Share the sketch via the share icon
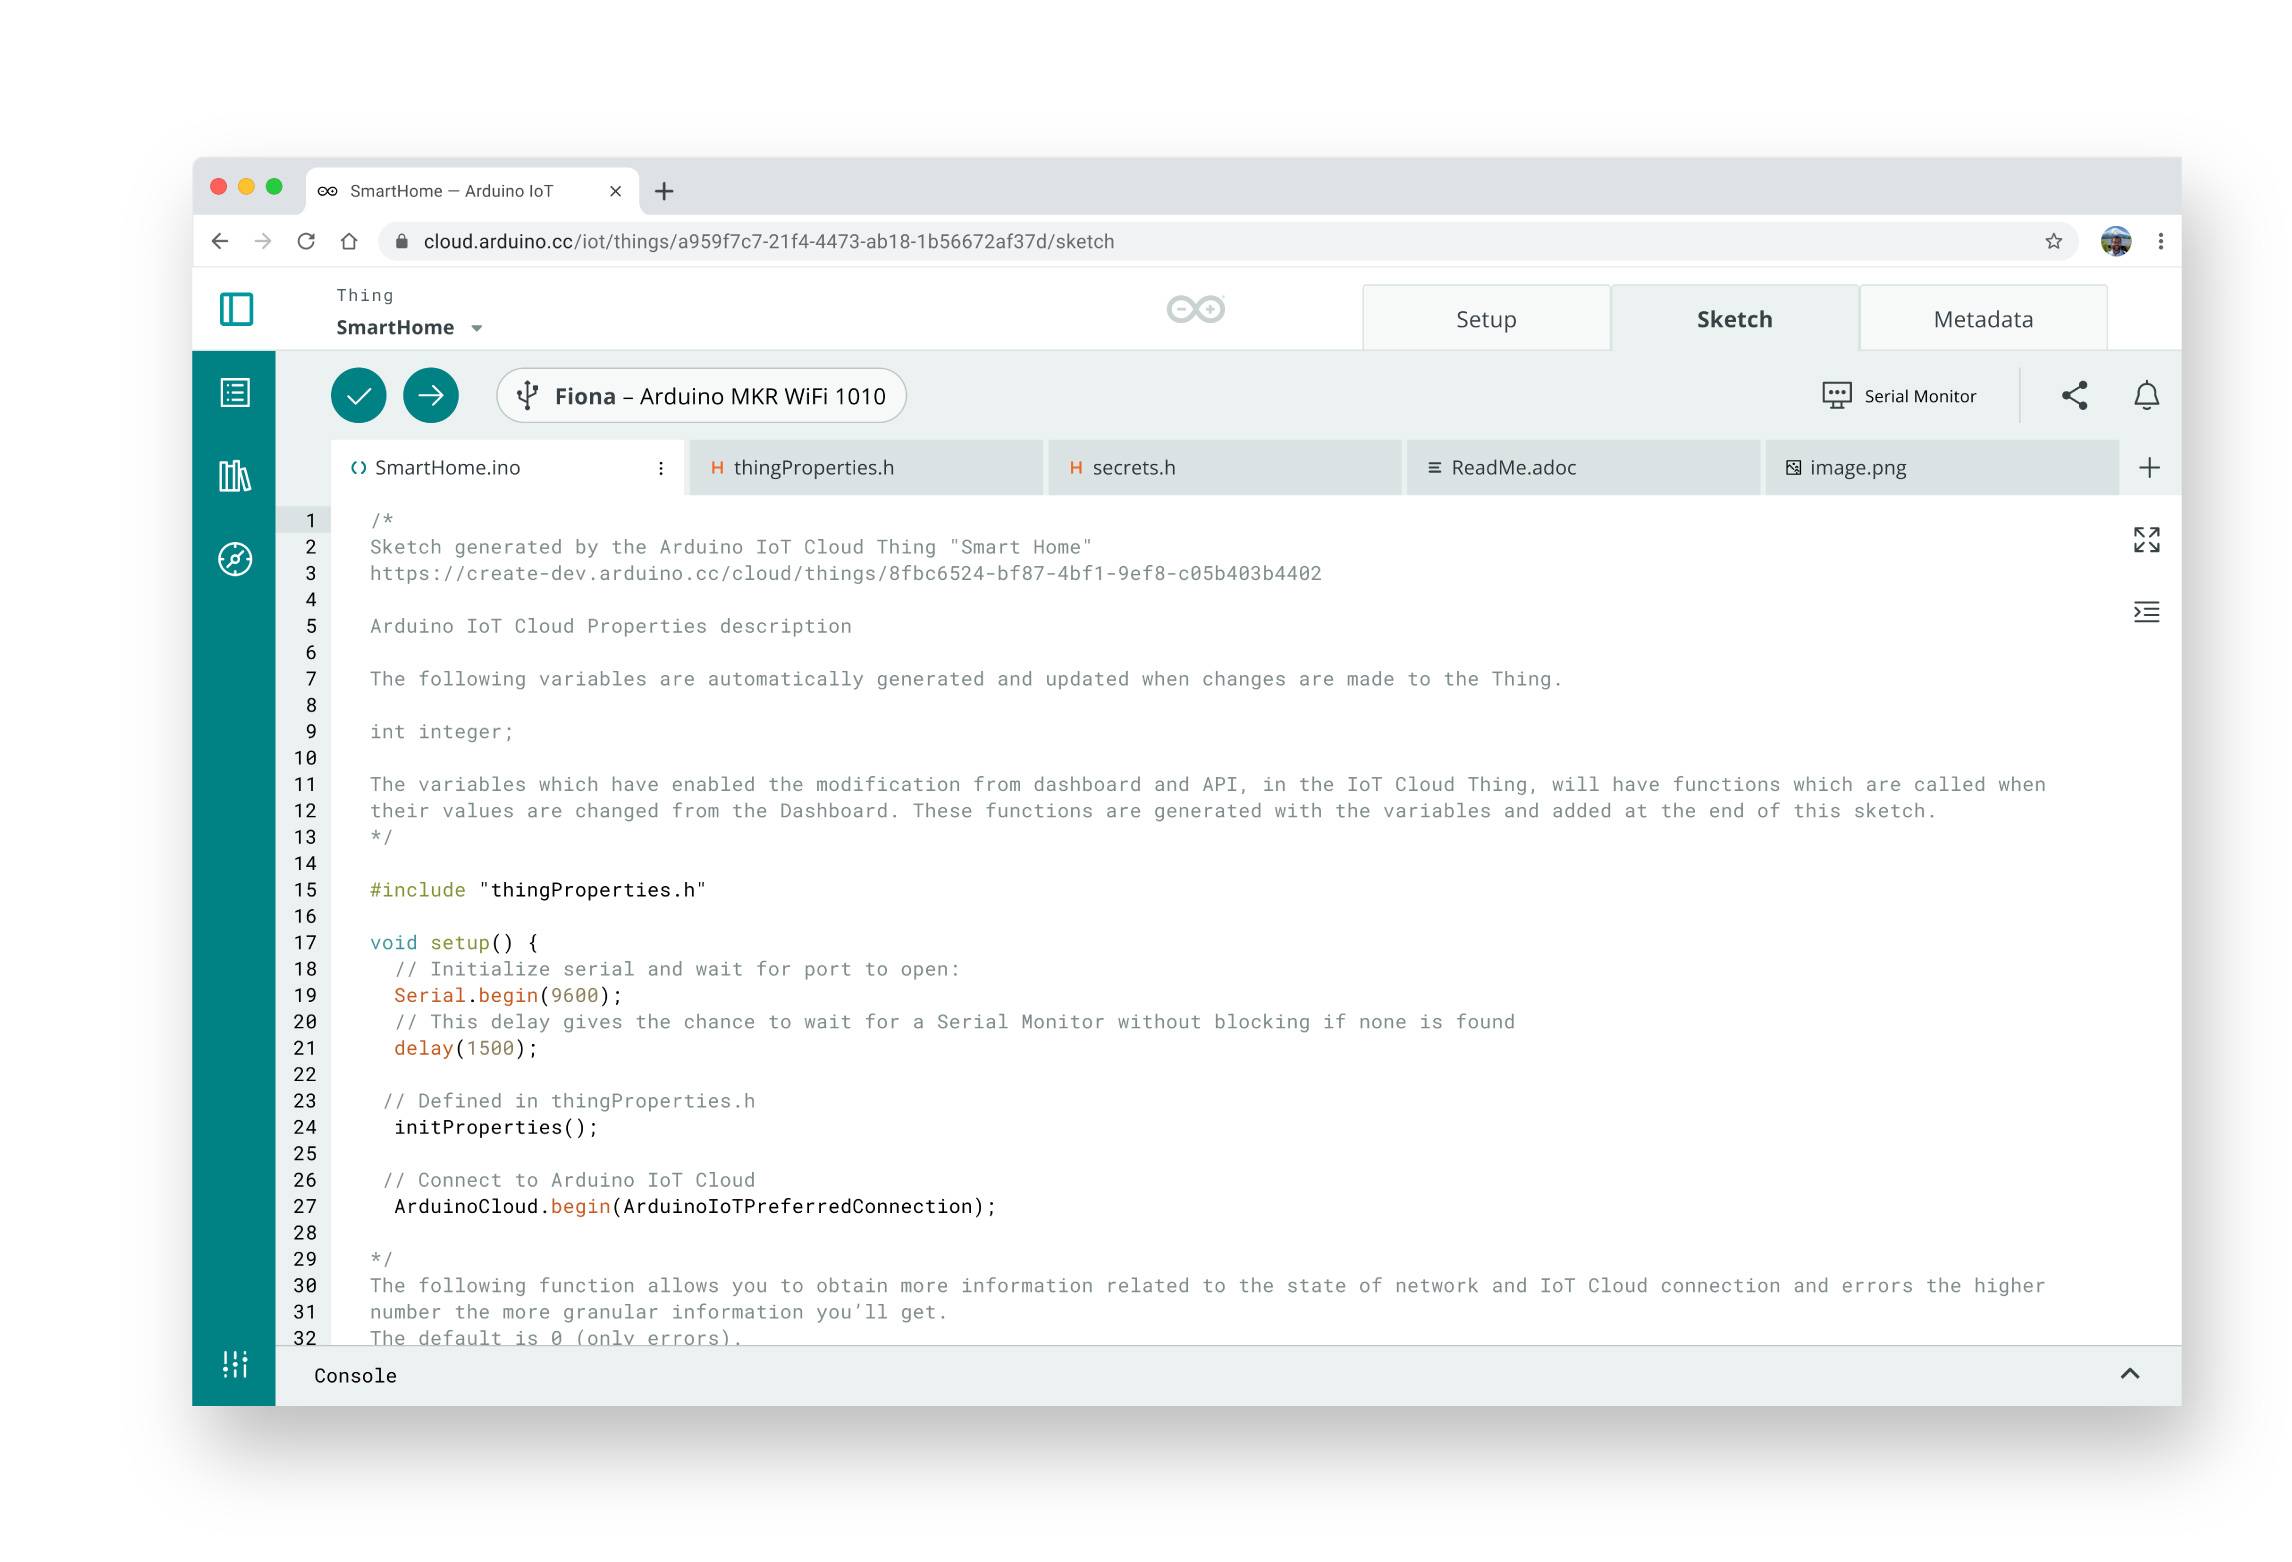The height and width of the screenshot is (1562, 2292). pyautogui.click(x=2074, y=395)
